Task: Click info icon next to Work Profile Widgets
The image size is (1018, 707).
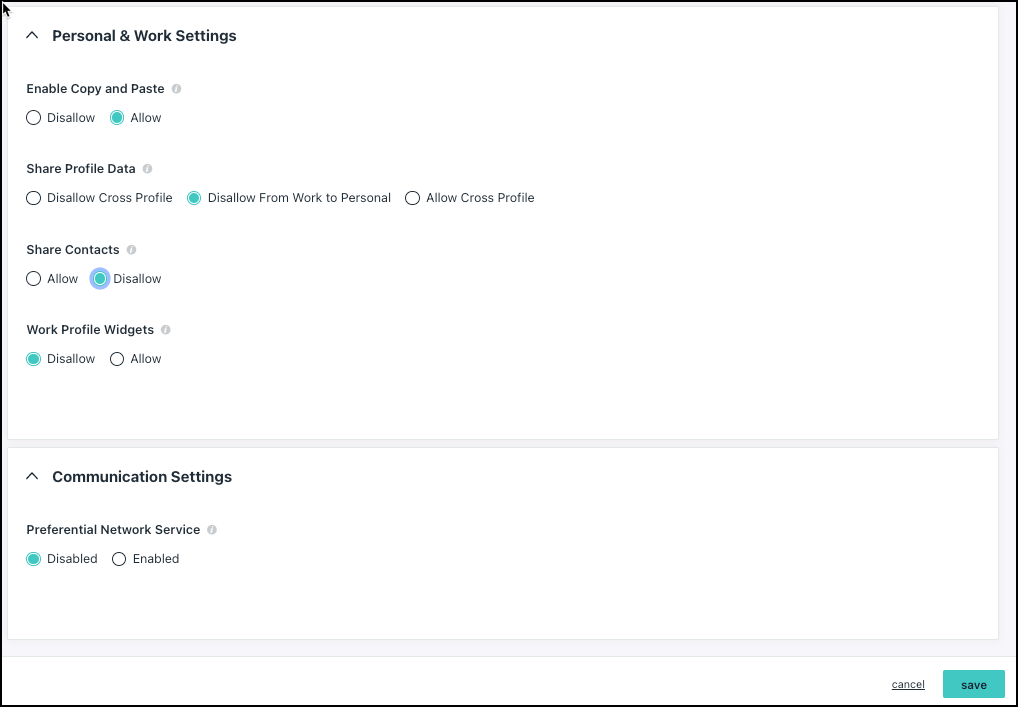Action: tap(166, 330)
